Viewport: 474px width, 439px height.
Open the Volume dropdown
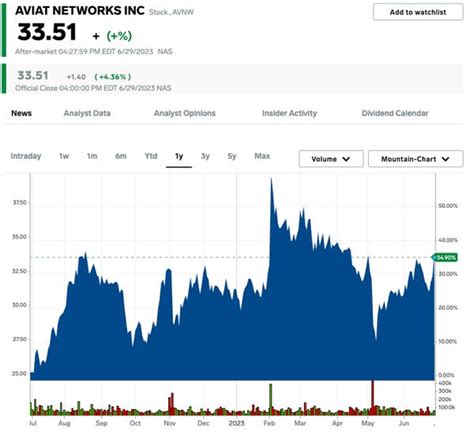(331, 159)
